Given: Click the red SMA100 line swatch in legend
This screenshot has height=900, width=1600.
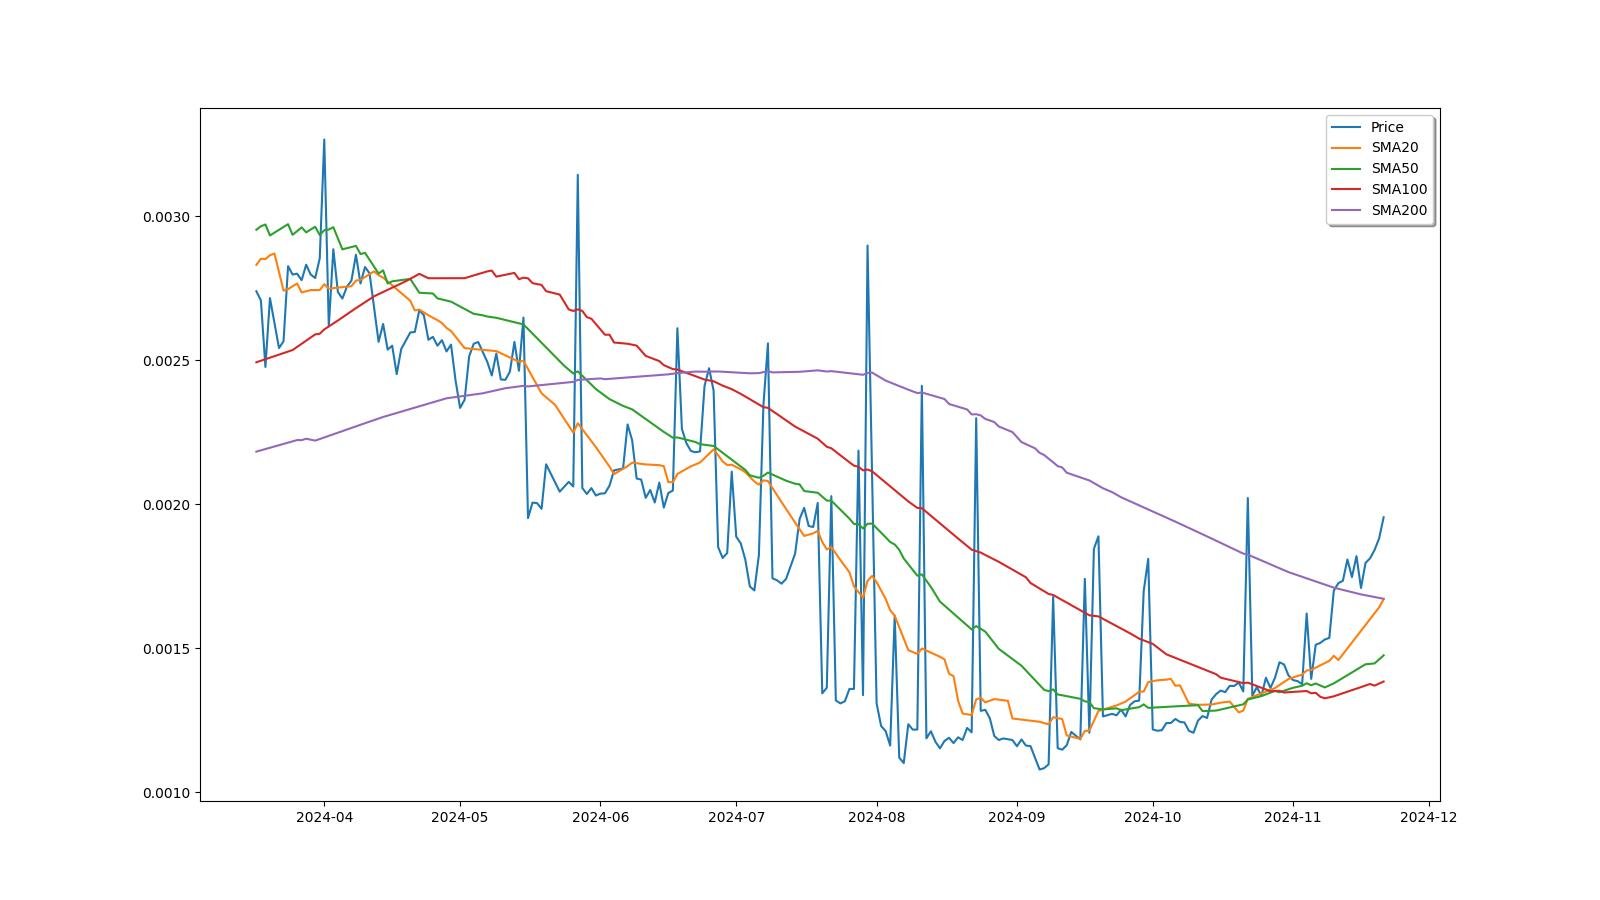Looking at the screenshot, I should pos(1348,190).
